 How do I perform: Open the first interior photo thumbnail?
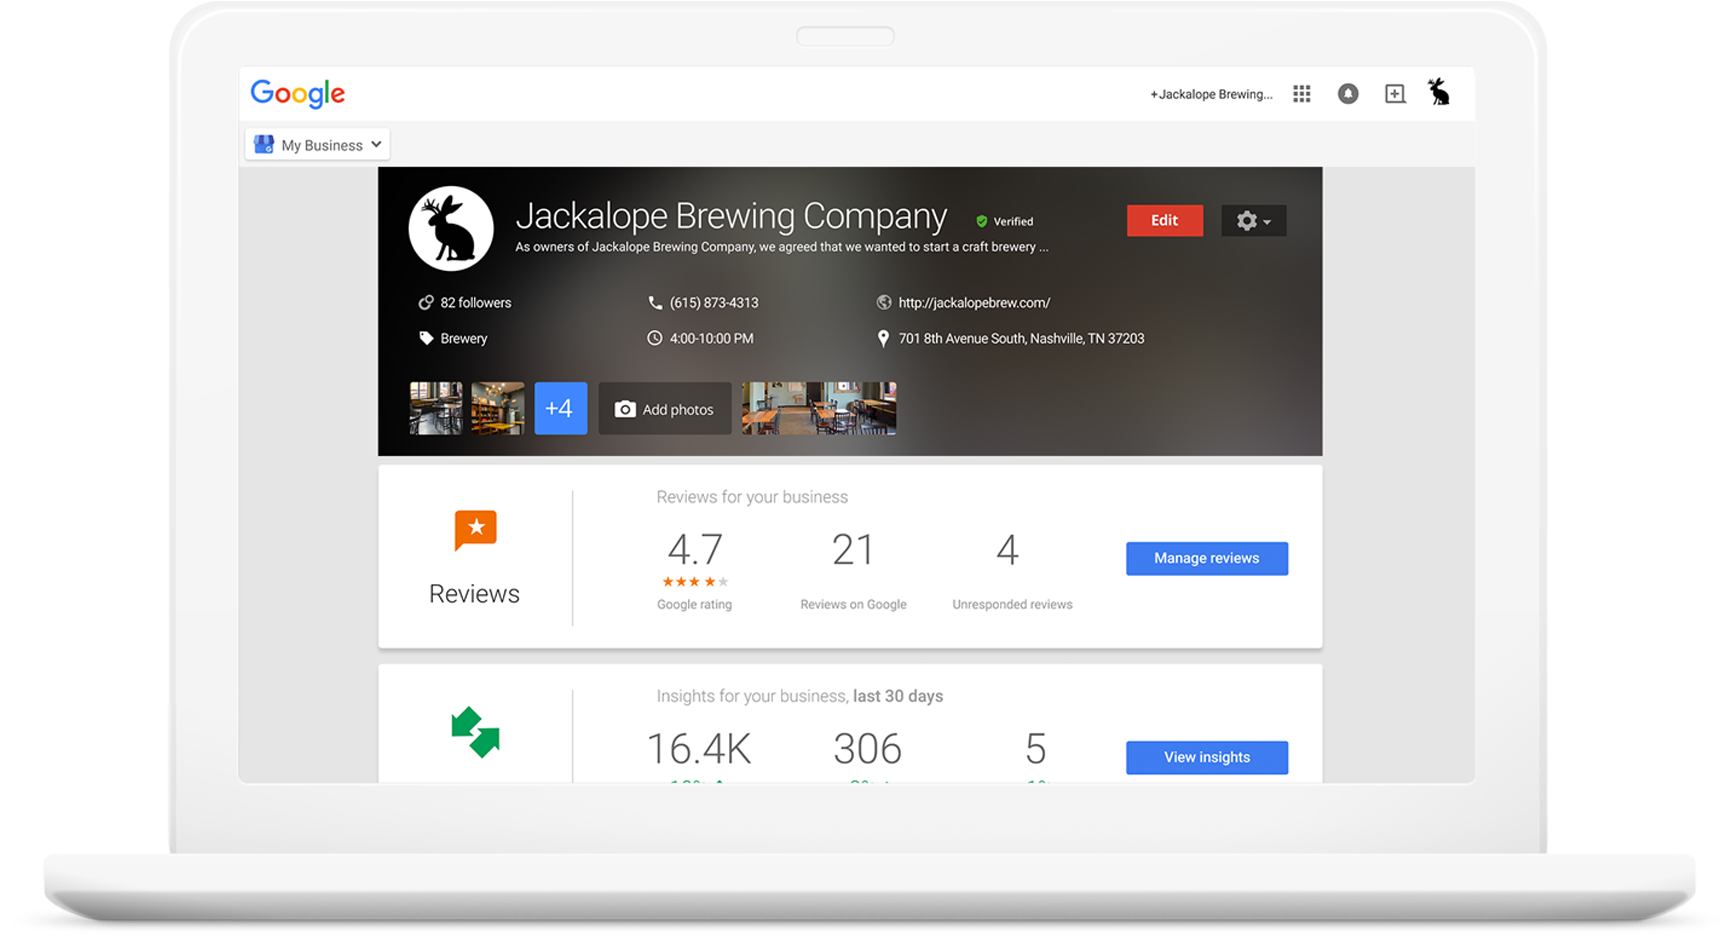[436, 408]
